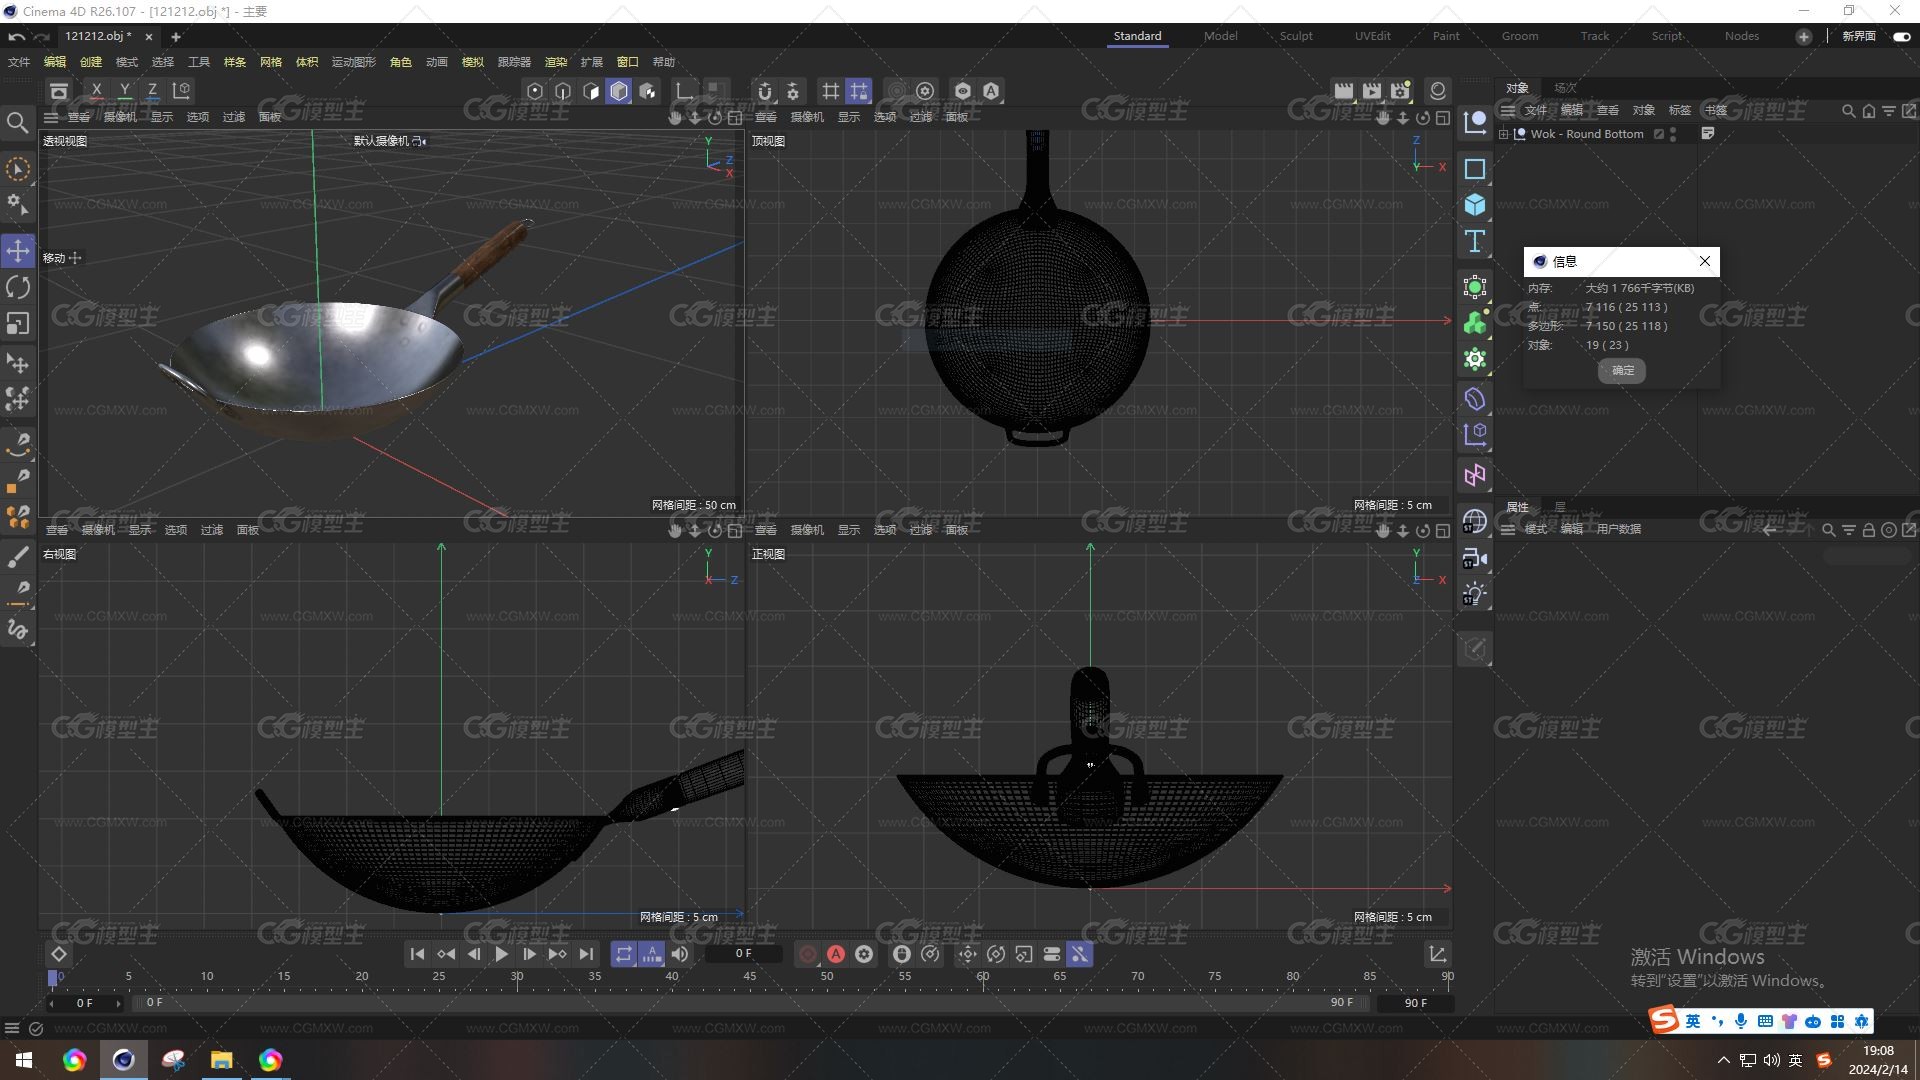1920x1080 pixels.
Task: Toggle X axis lock
Action: [96, 91]
